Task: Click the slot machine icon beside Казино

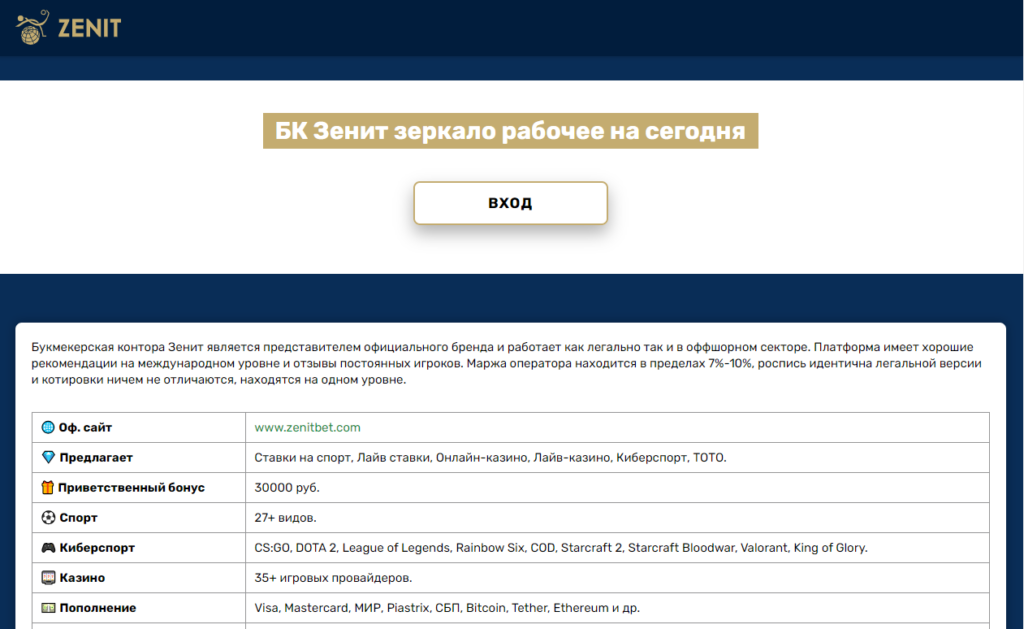Action: (x=48, y=577)
